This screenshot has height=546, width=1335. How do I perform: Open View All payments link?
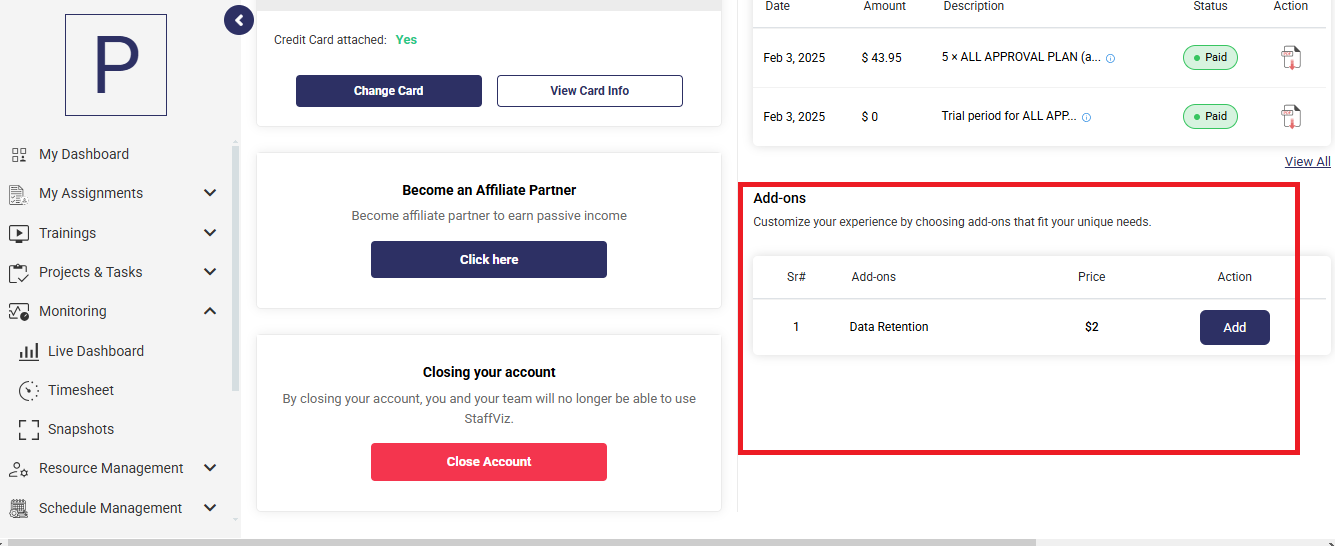1307,161
